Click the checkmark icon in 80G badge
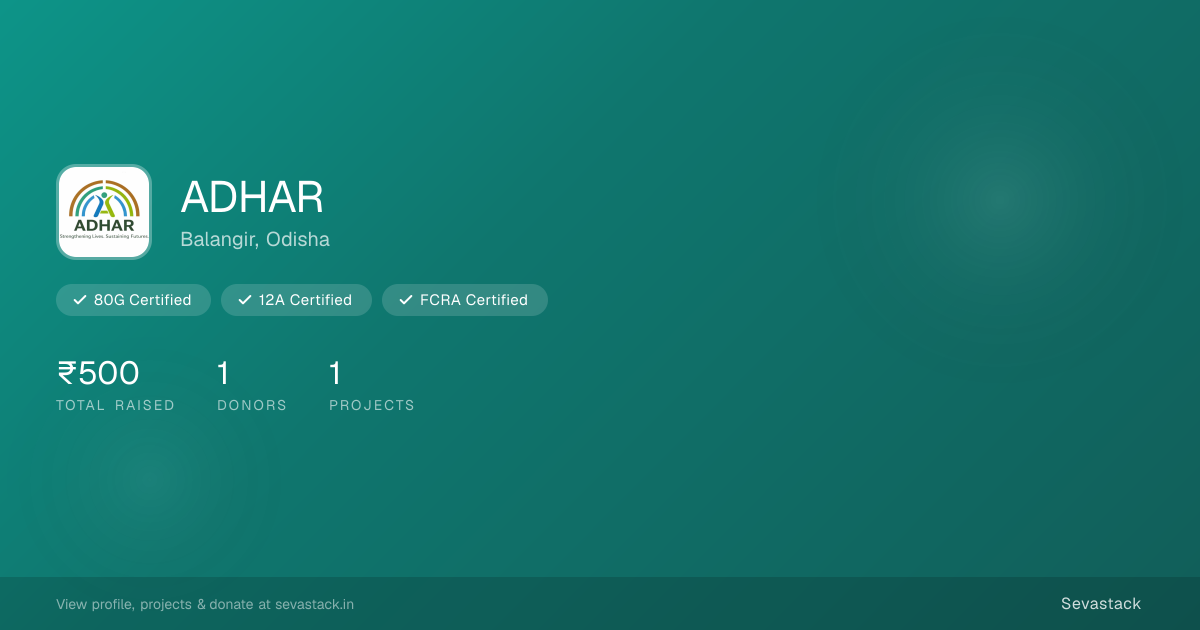The height and width of the screenshot is (630, 1200). pos(80,300)
